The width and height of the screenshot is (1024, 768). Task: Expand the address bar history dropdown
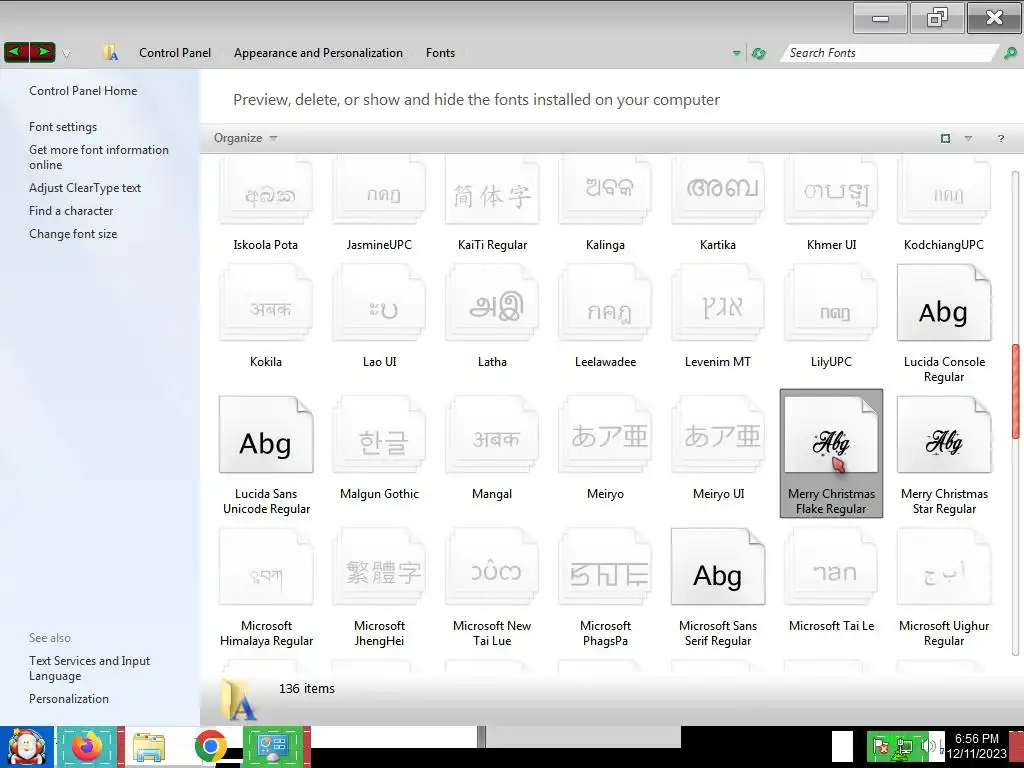coord(737,53)
